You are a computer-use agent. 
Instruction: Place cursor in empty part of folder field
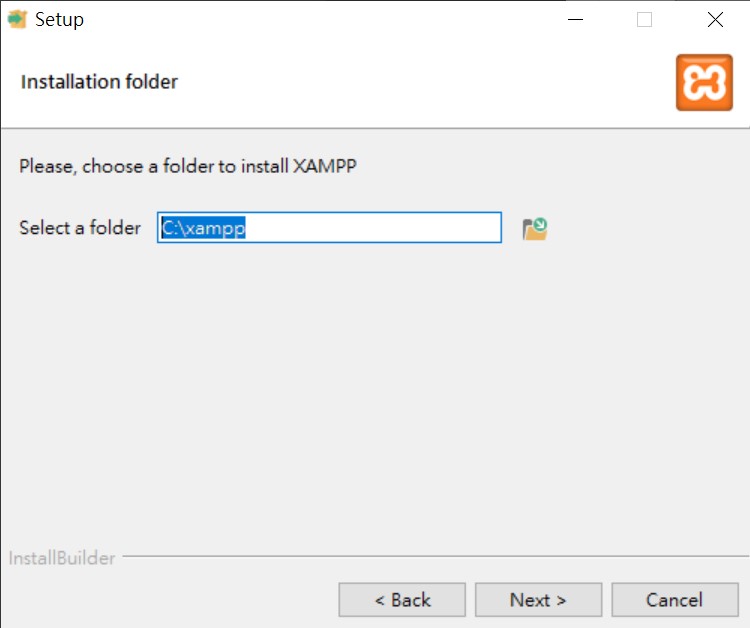click(373, 228)
